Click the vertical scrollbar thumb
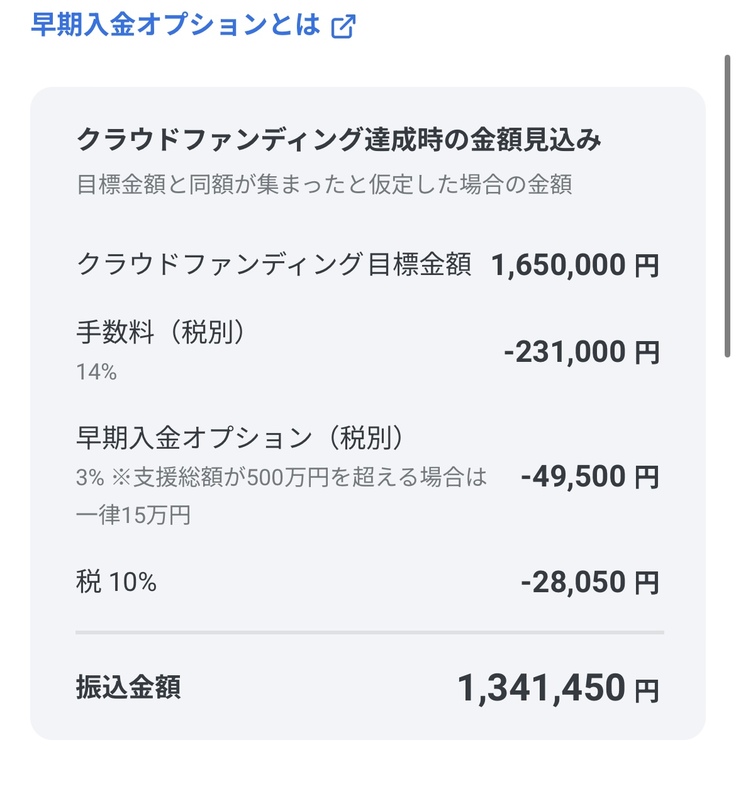This screenshot has width=736, height=798. pos(728,205)
